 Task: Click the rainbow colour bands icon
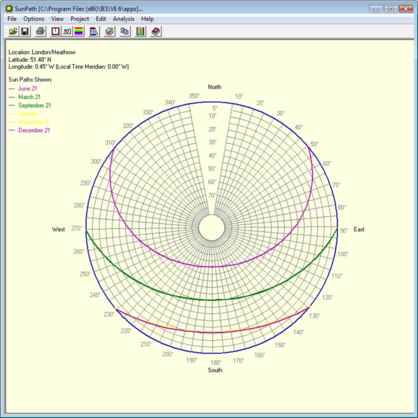tap(79, 31)
